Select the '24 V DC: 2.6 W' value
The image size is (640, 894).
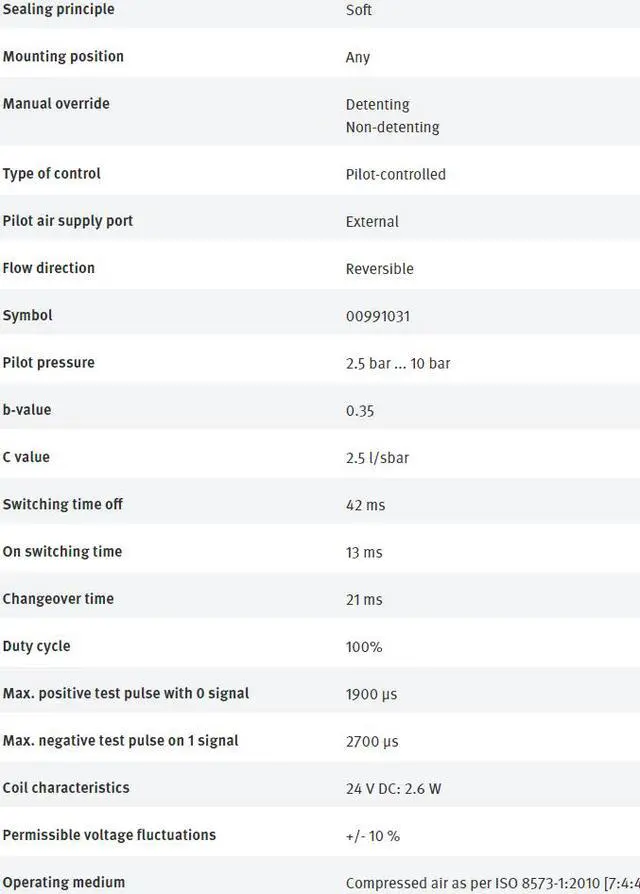[393, 788]
